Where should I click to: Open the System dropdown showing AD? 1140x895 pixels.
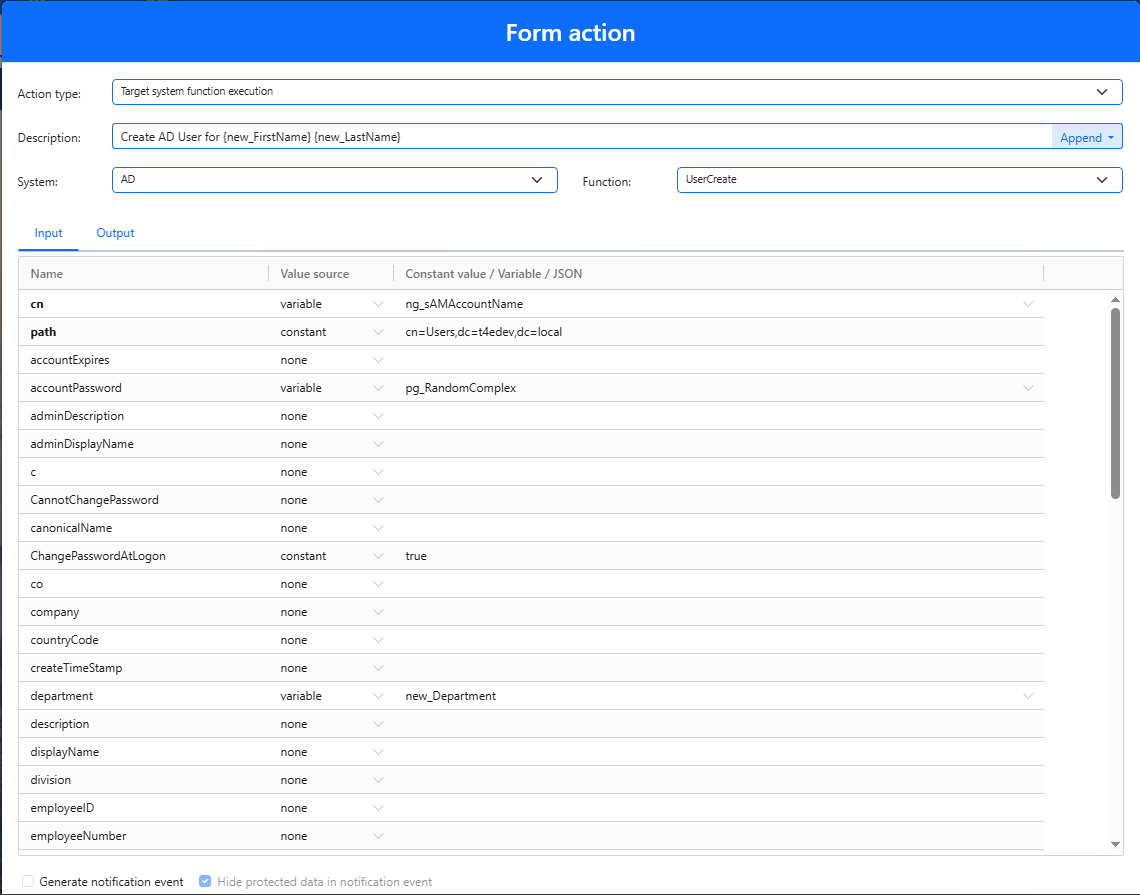[x=334, y=180]
